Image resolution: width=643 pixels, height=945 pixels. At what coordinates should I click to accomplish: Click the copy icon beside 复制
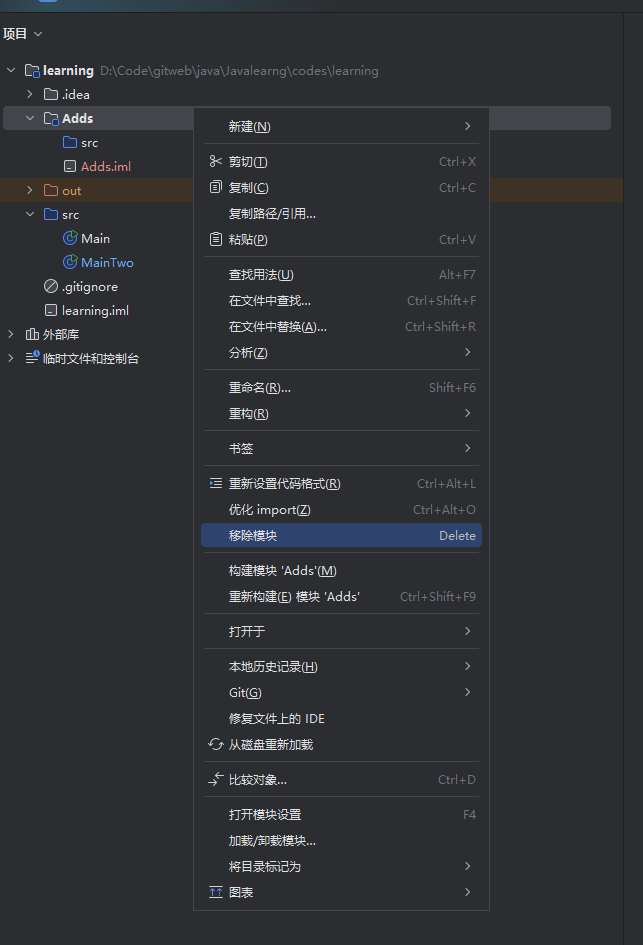pyautogui.click(x=215, y=188)
